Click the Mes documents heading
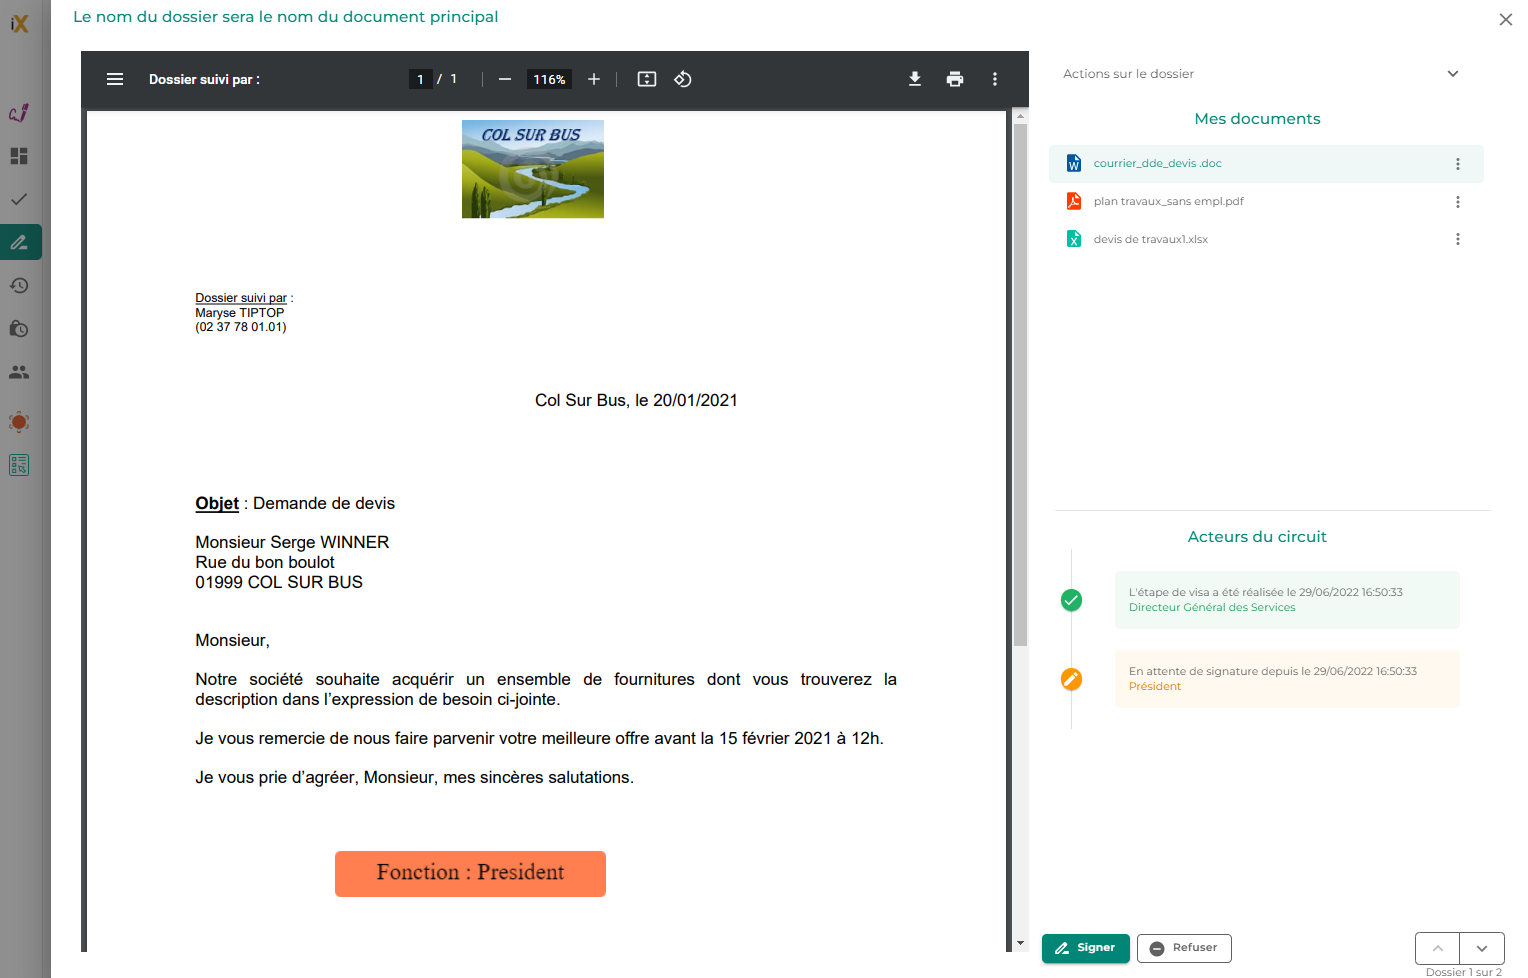Viewport: 1528px width, 978px height. pos(1257,119)
